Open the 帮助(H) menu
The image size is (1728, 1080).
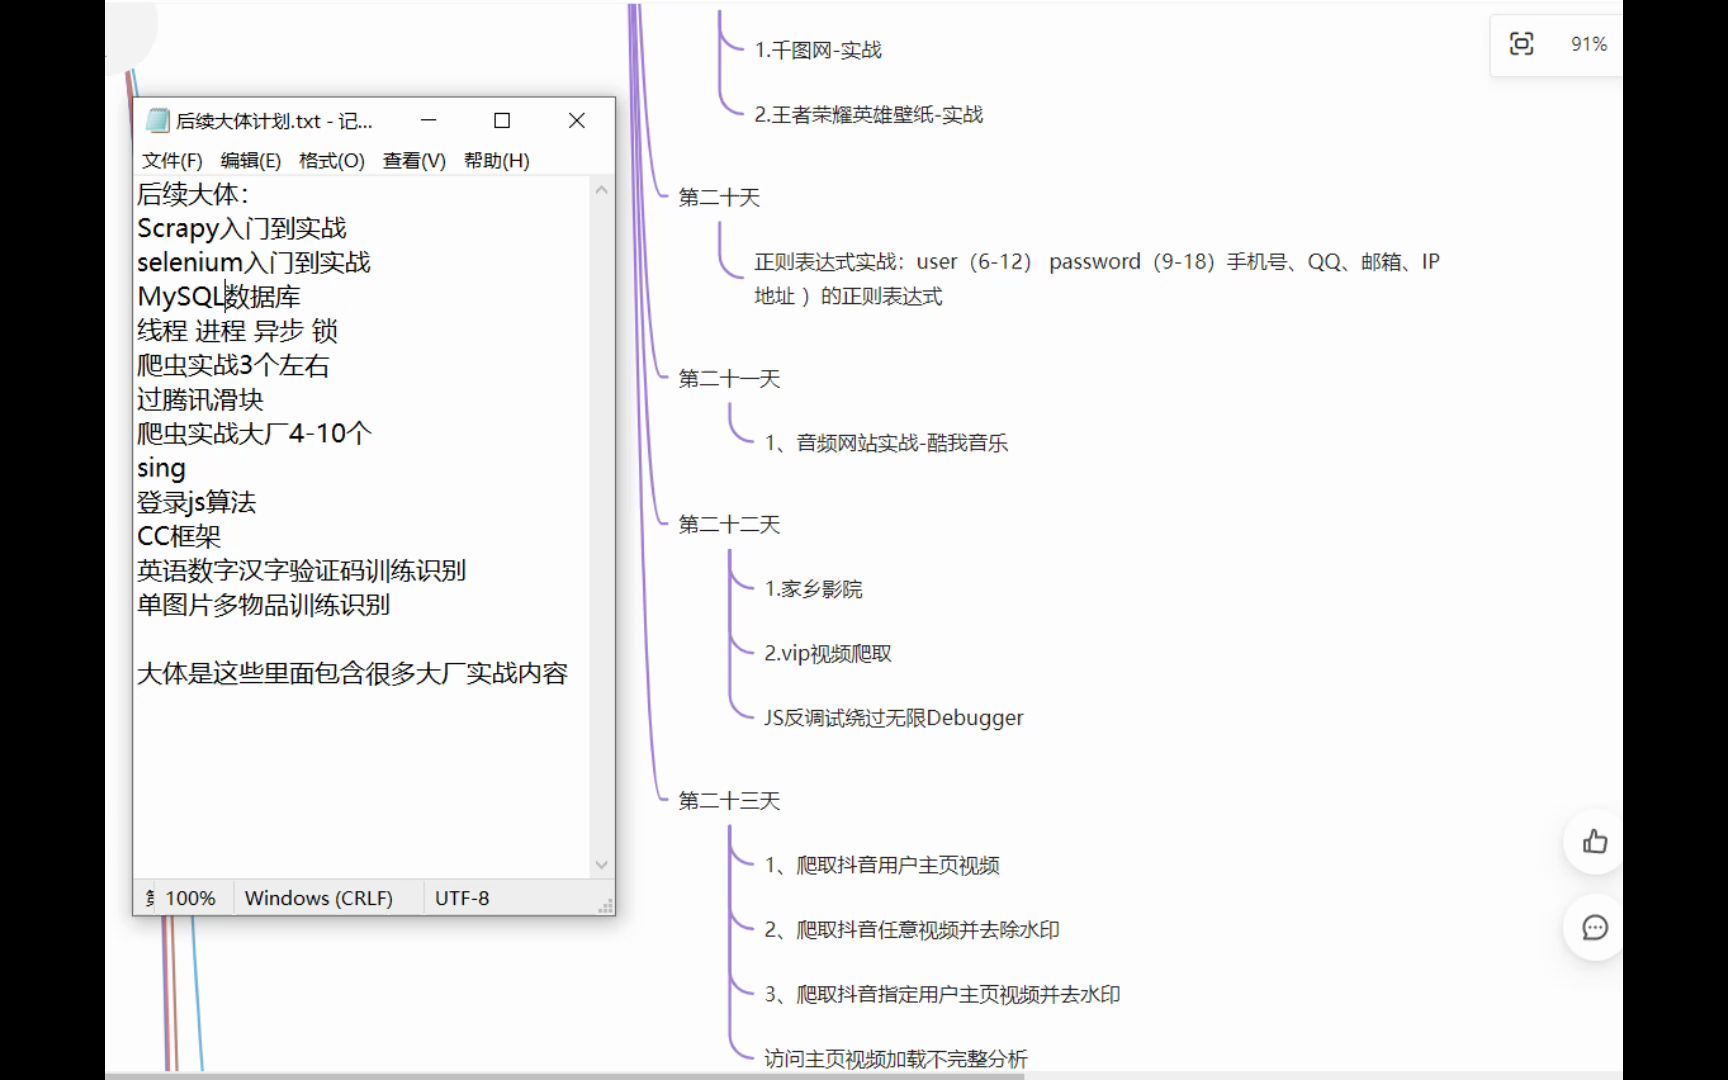(494, 159)
